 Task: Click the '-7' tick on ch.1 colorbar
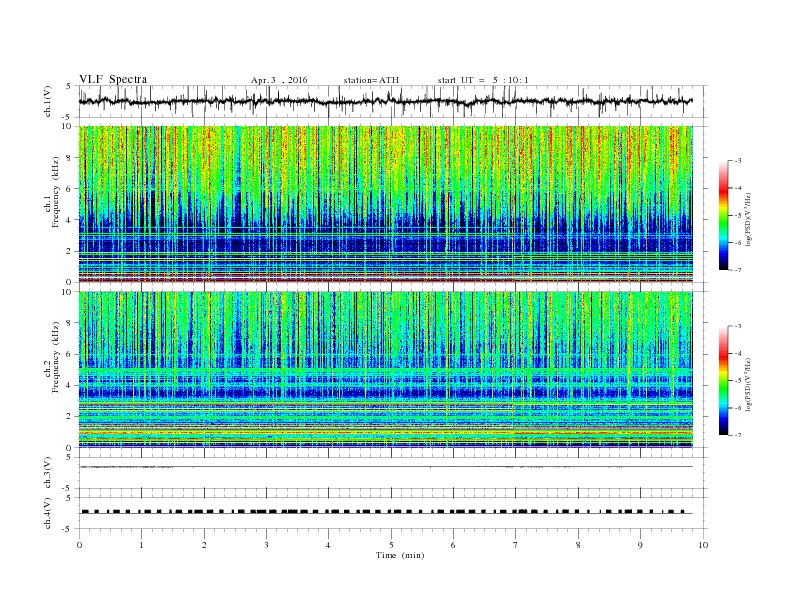tap(738, 270)
